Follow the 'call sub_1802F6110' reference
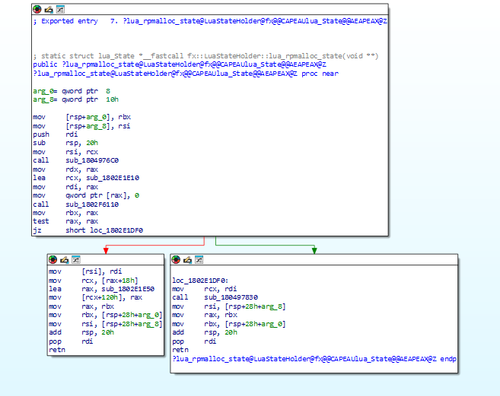This screenshot has width=500, height=396. [x=92, y=204]
